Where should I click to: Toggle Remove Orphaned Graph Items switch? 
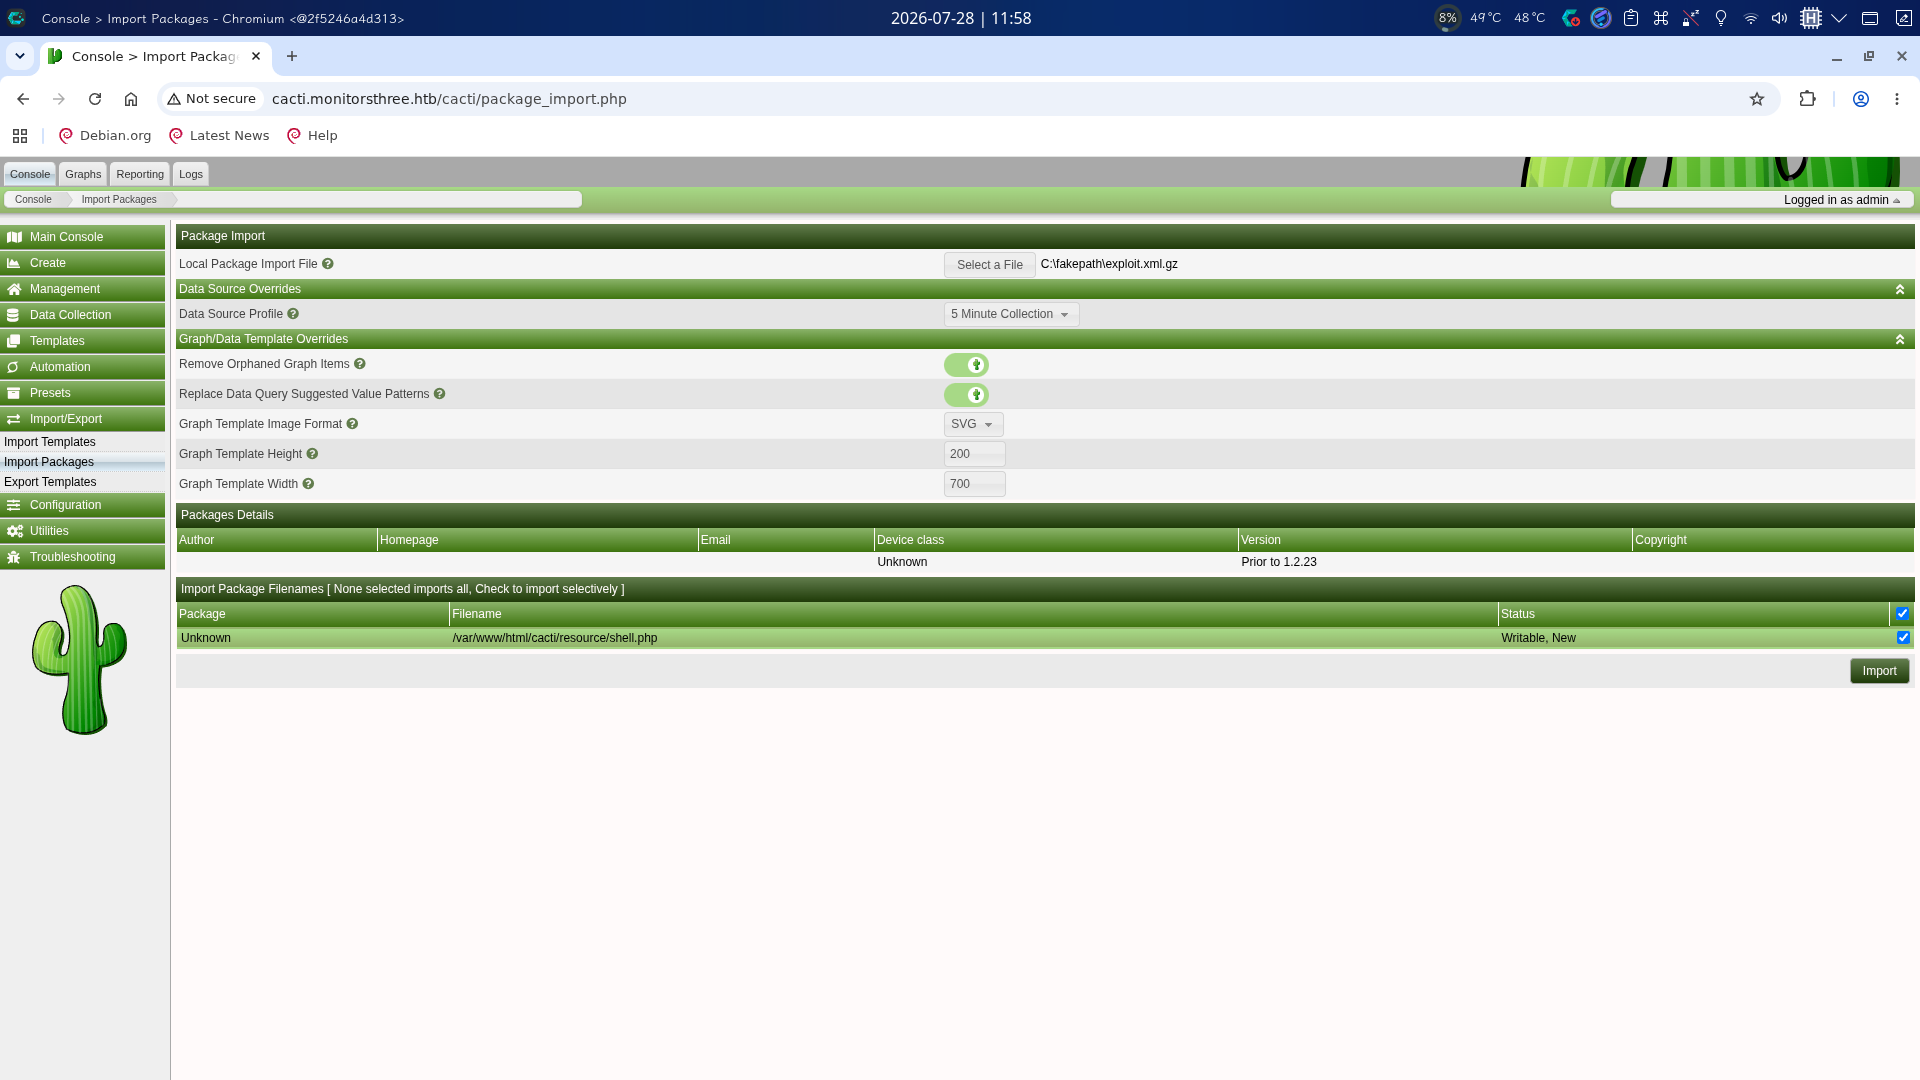click(x=966, y=365)
